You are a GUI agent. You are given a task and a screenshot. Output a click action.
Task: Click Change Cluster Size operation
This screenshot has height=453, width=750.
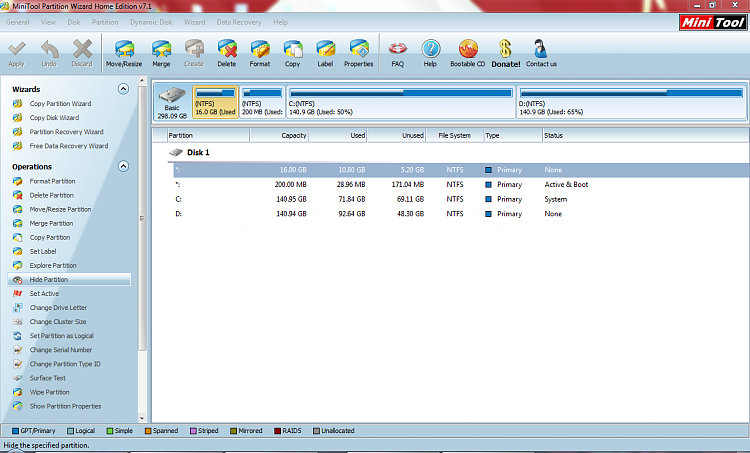coord(58,322)
